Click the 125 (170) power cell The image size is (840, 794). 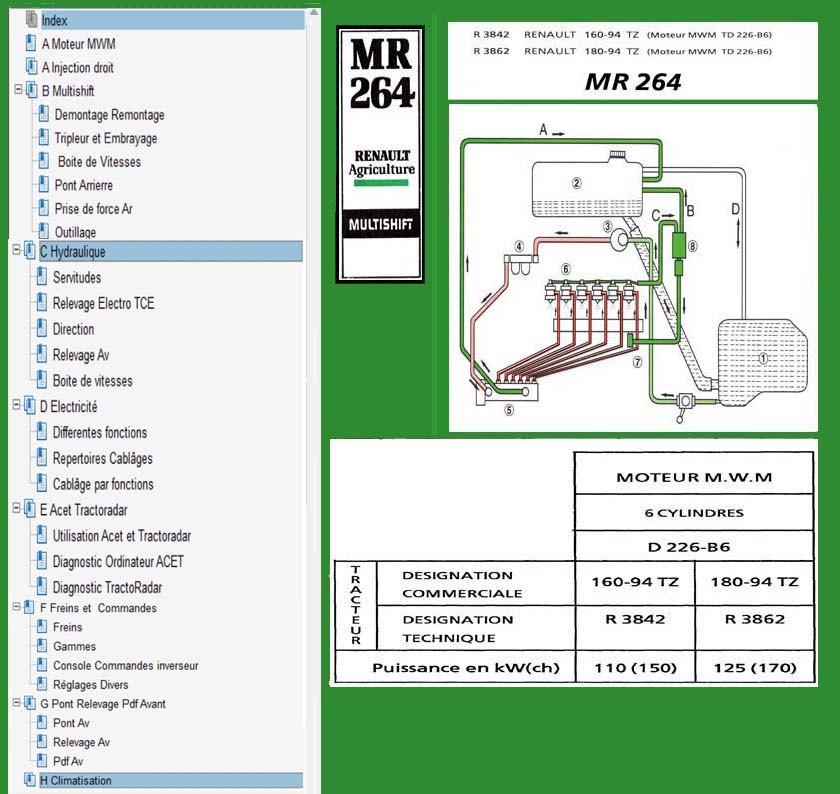pos(754,668)
